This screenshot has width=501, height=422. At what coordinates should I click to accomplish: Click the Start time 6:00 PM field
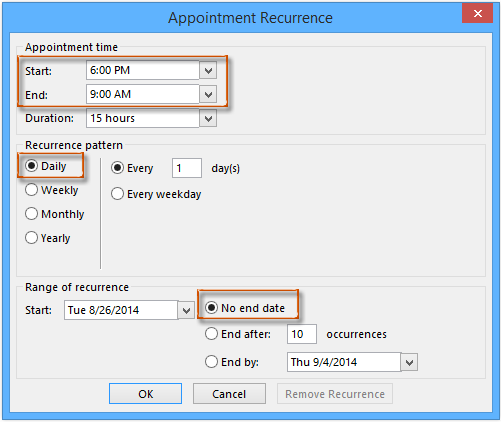click(x=143, y=70)
